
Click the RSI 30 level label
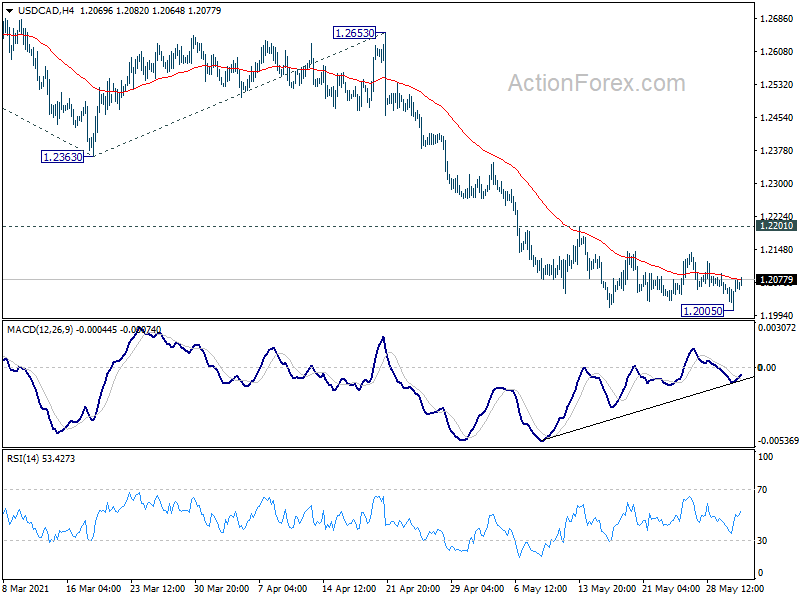(x=762, y=541)
